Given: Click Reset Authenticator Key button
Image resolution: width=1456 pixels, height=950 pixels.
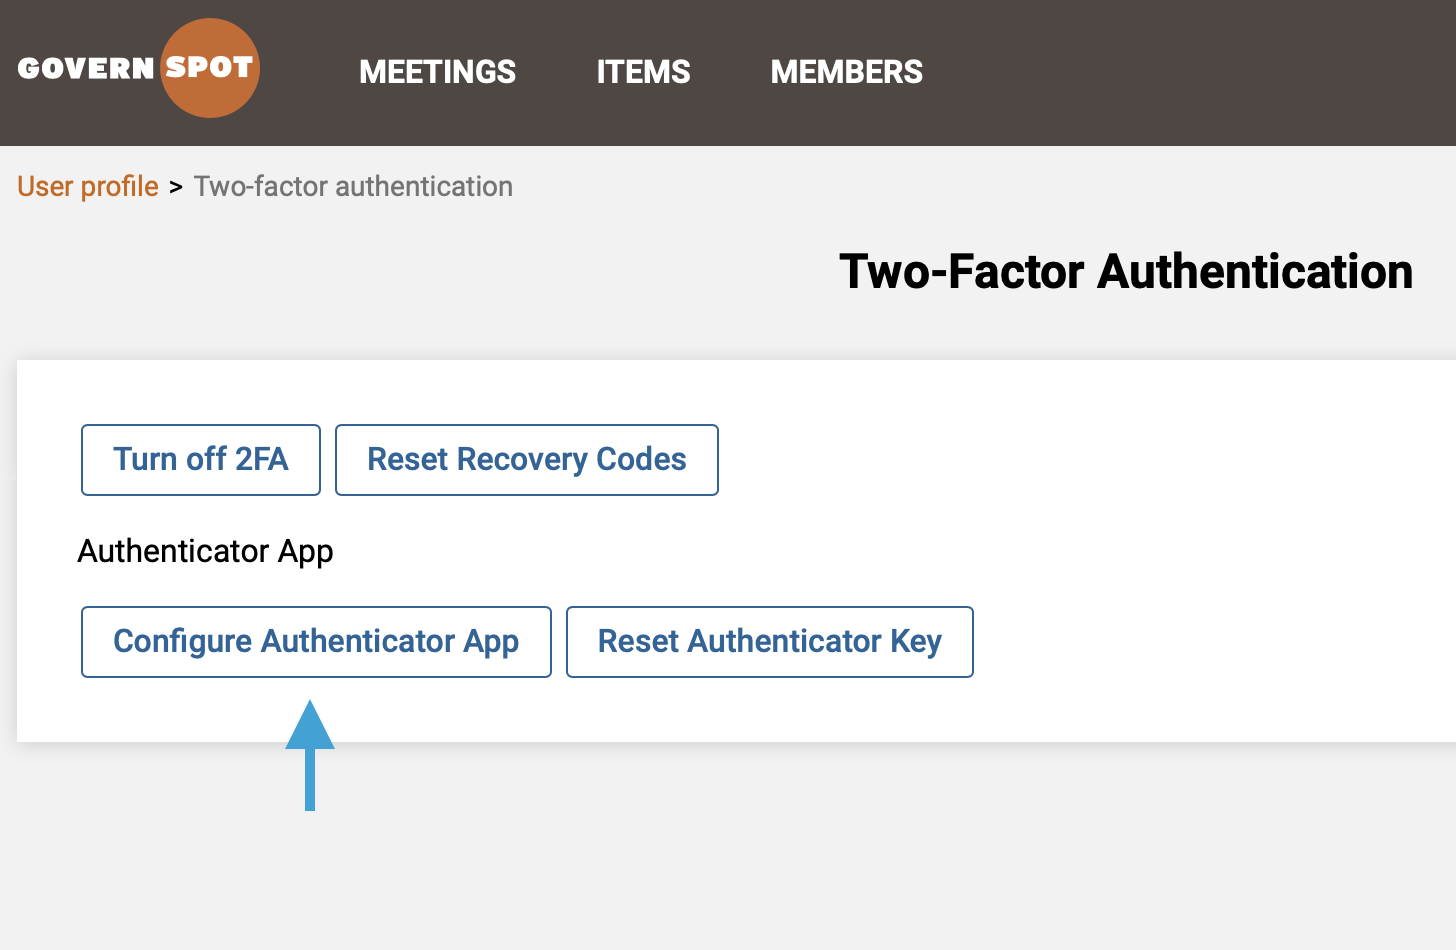Looking at the screenshot, I should coord(770,642).
